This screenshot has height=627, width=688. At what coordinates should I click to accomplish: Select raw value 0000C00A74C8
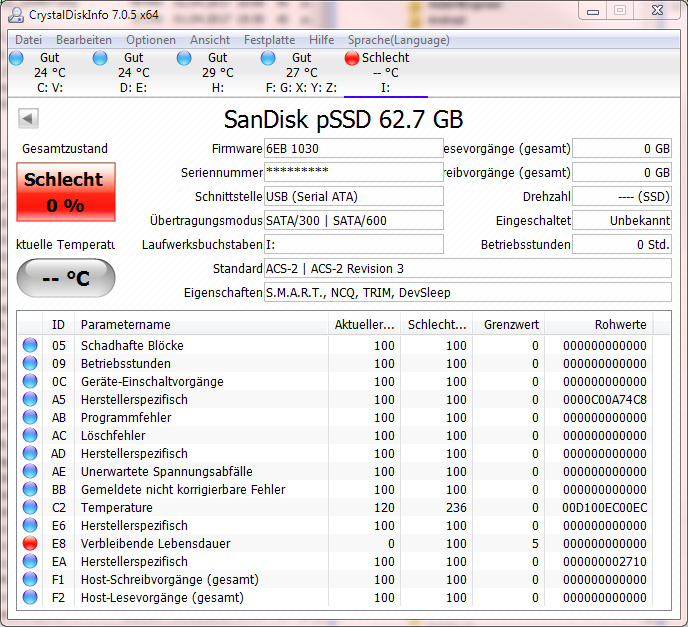tap(605, 400)
